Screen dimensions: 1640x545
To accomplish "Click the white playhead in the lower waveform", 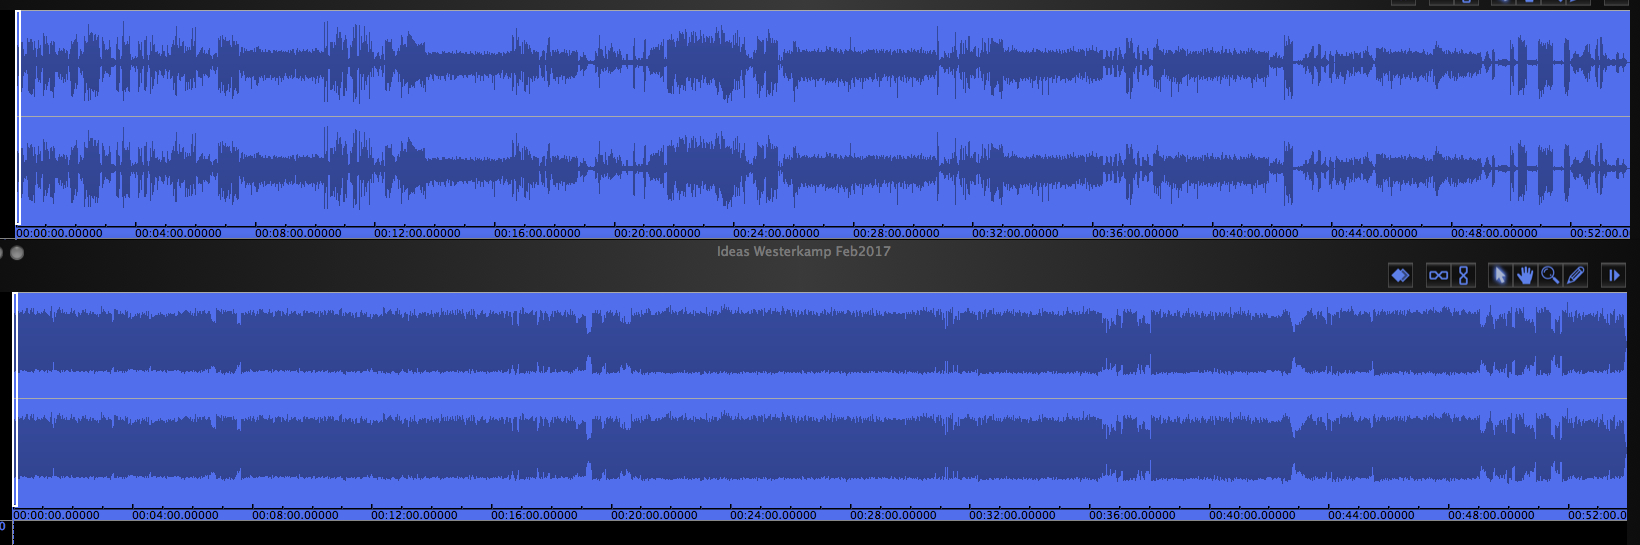I will (15, 400).
